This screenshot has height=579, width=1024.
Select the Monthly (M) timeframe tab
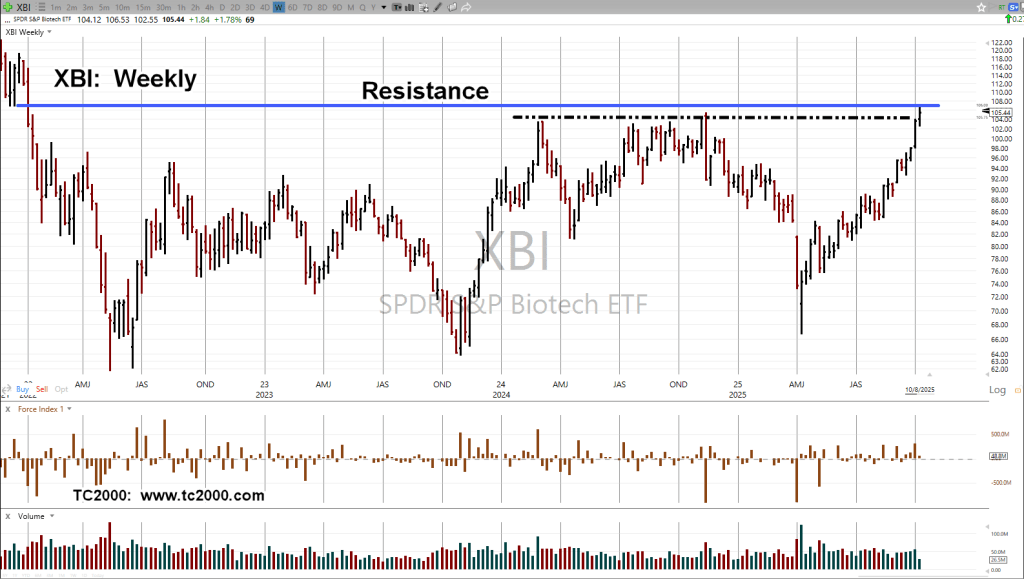point(351,7)
